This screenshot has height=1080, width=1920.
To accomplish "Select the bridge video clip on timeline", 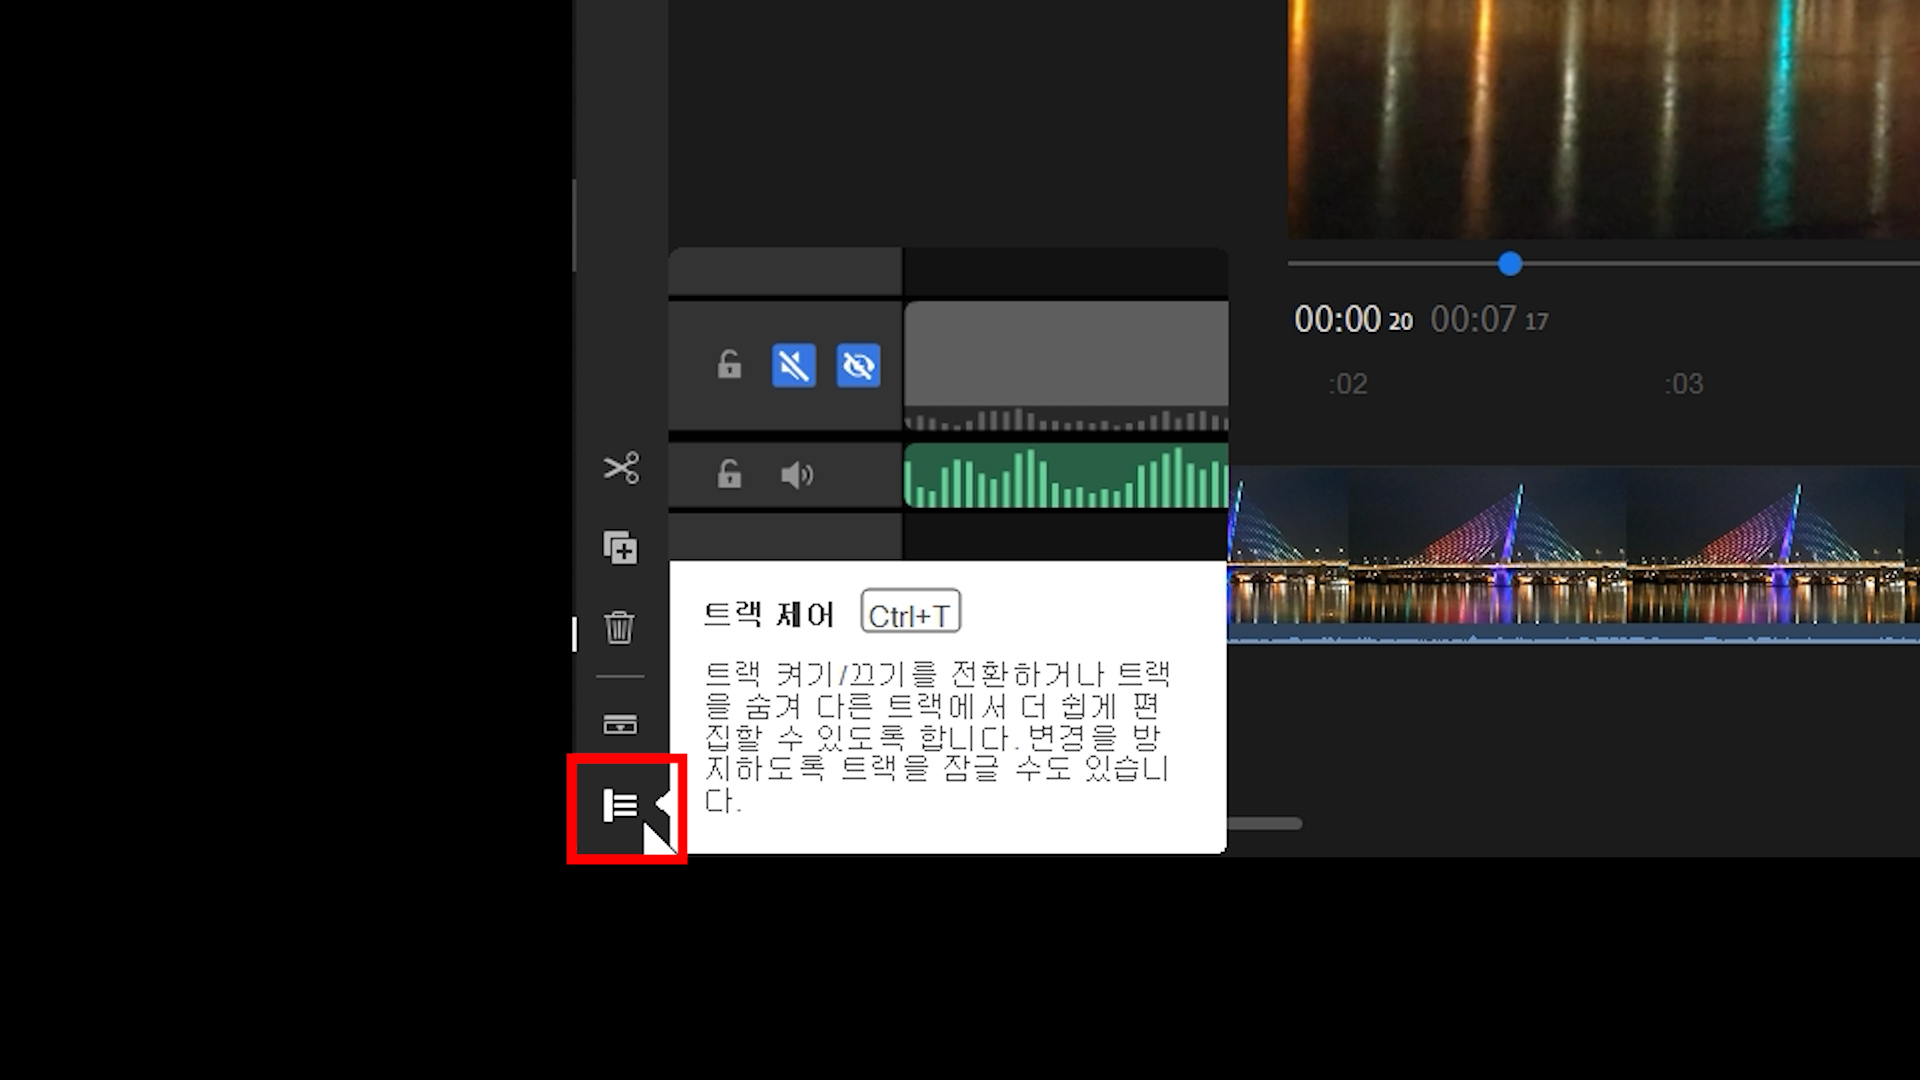I will [1570, 550].
